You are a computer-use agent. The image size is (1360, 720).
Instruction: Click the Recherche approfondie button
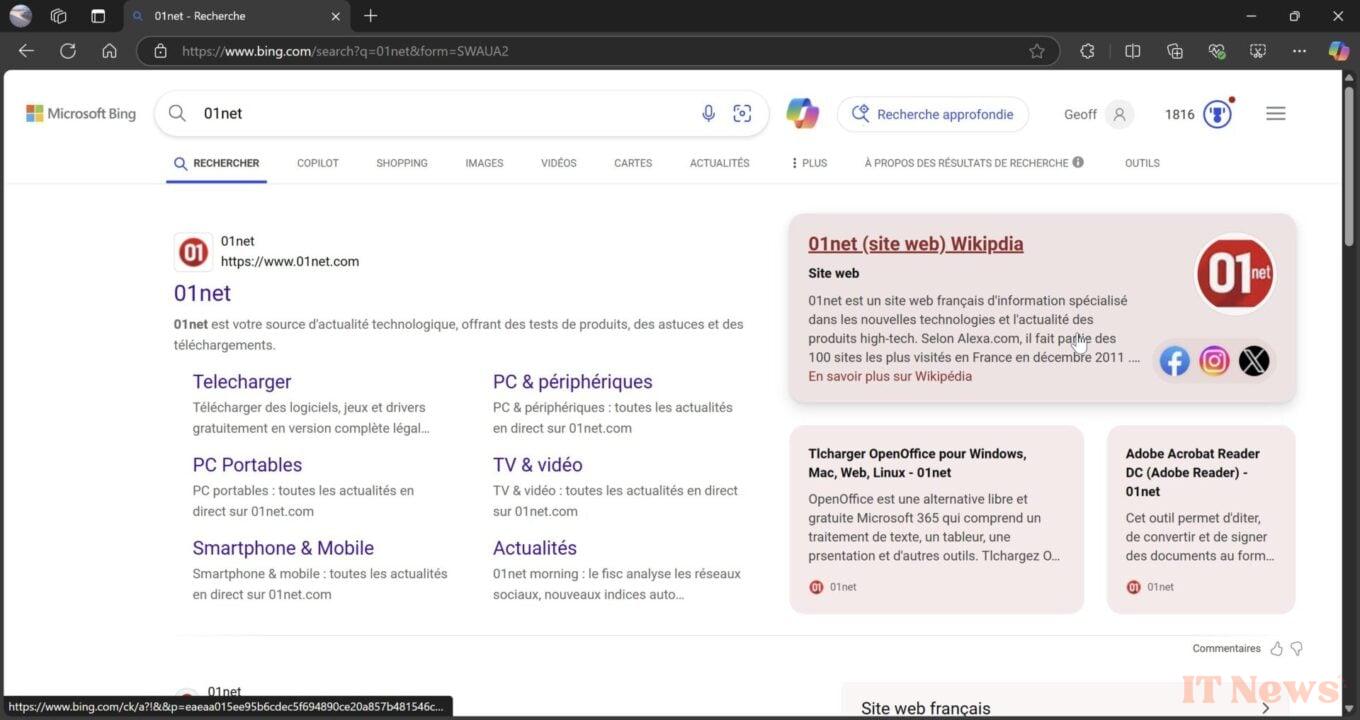(933, 114)
